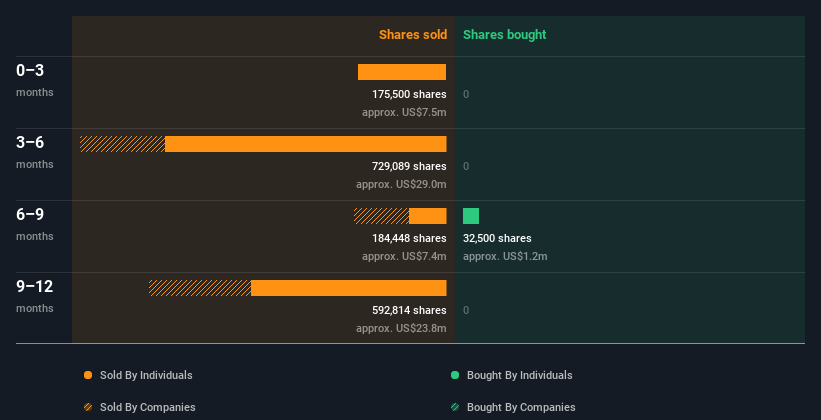Click the 32,500 shares bought label
This screenshot has width=821, height=420.
tap(497, 238)
